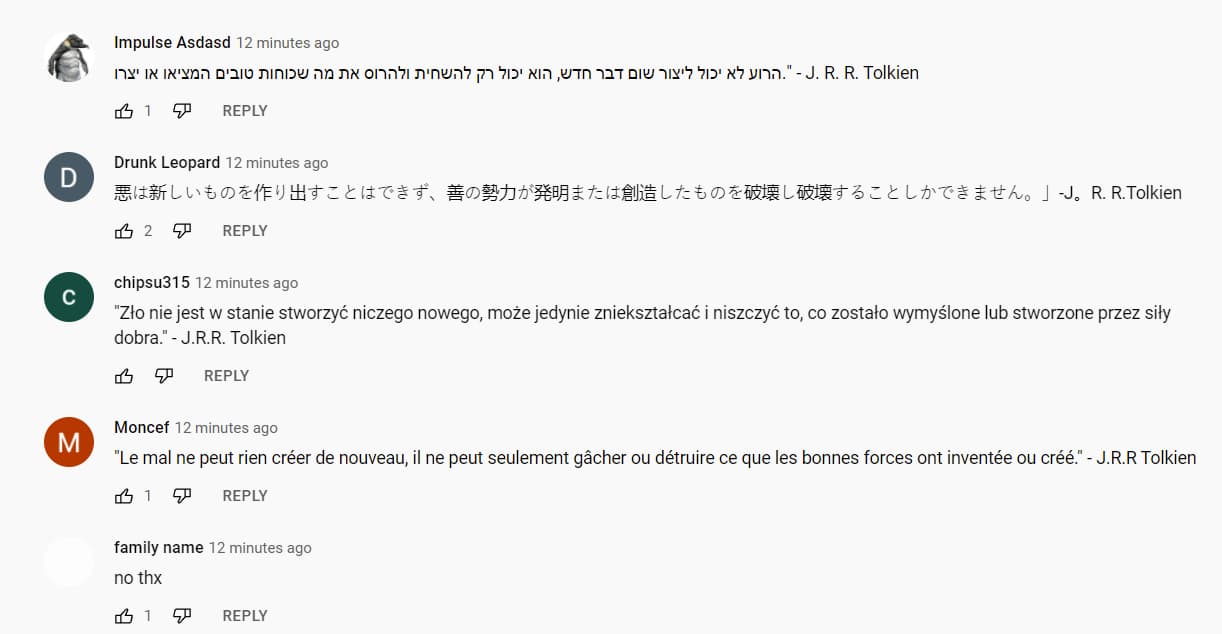This screenshot has height=634, width=1222.
Task: Reply to chipsu315's comment
Action: click(x=226, y=376)
